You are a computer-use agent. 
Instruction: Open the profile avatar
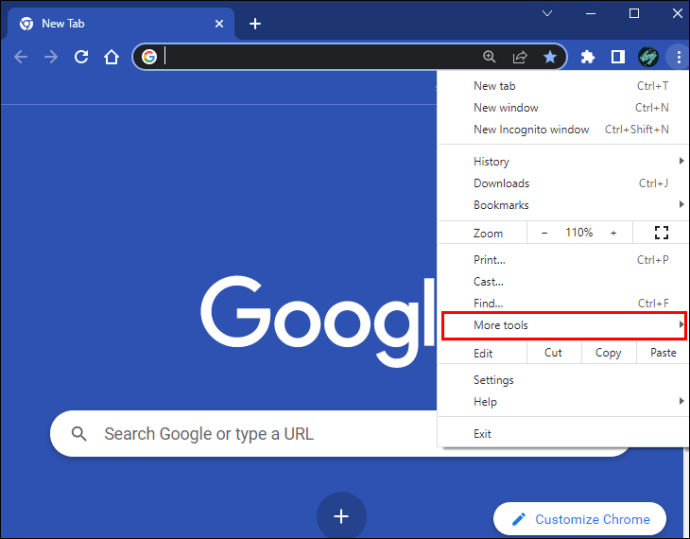pyautogui.click(x=648, y=57)
